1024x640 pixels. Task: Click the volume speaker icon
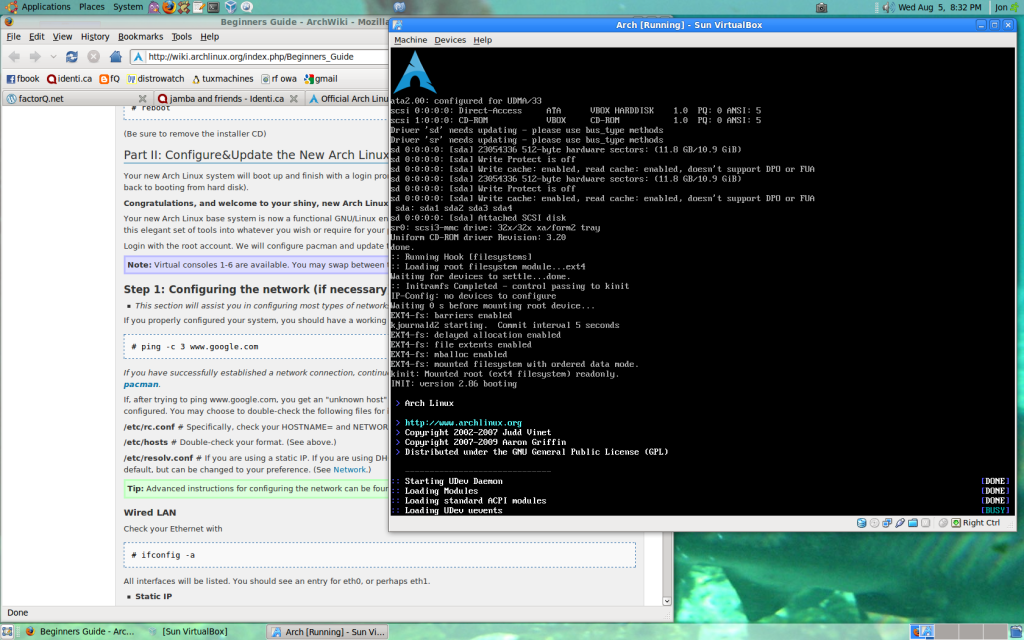[886, 7]
